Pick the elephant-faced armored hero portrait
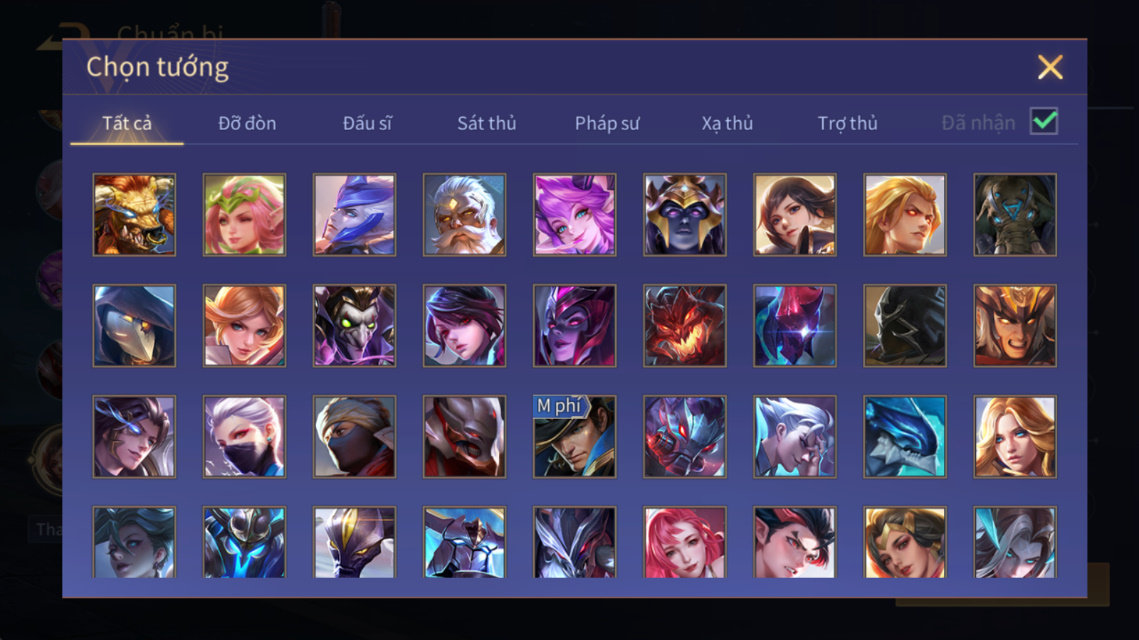1139x640 pixels. click(x=1015, y=214)
